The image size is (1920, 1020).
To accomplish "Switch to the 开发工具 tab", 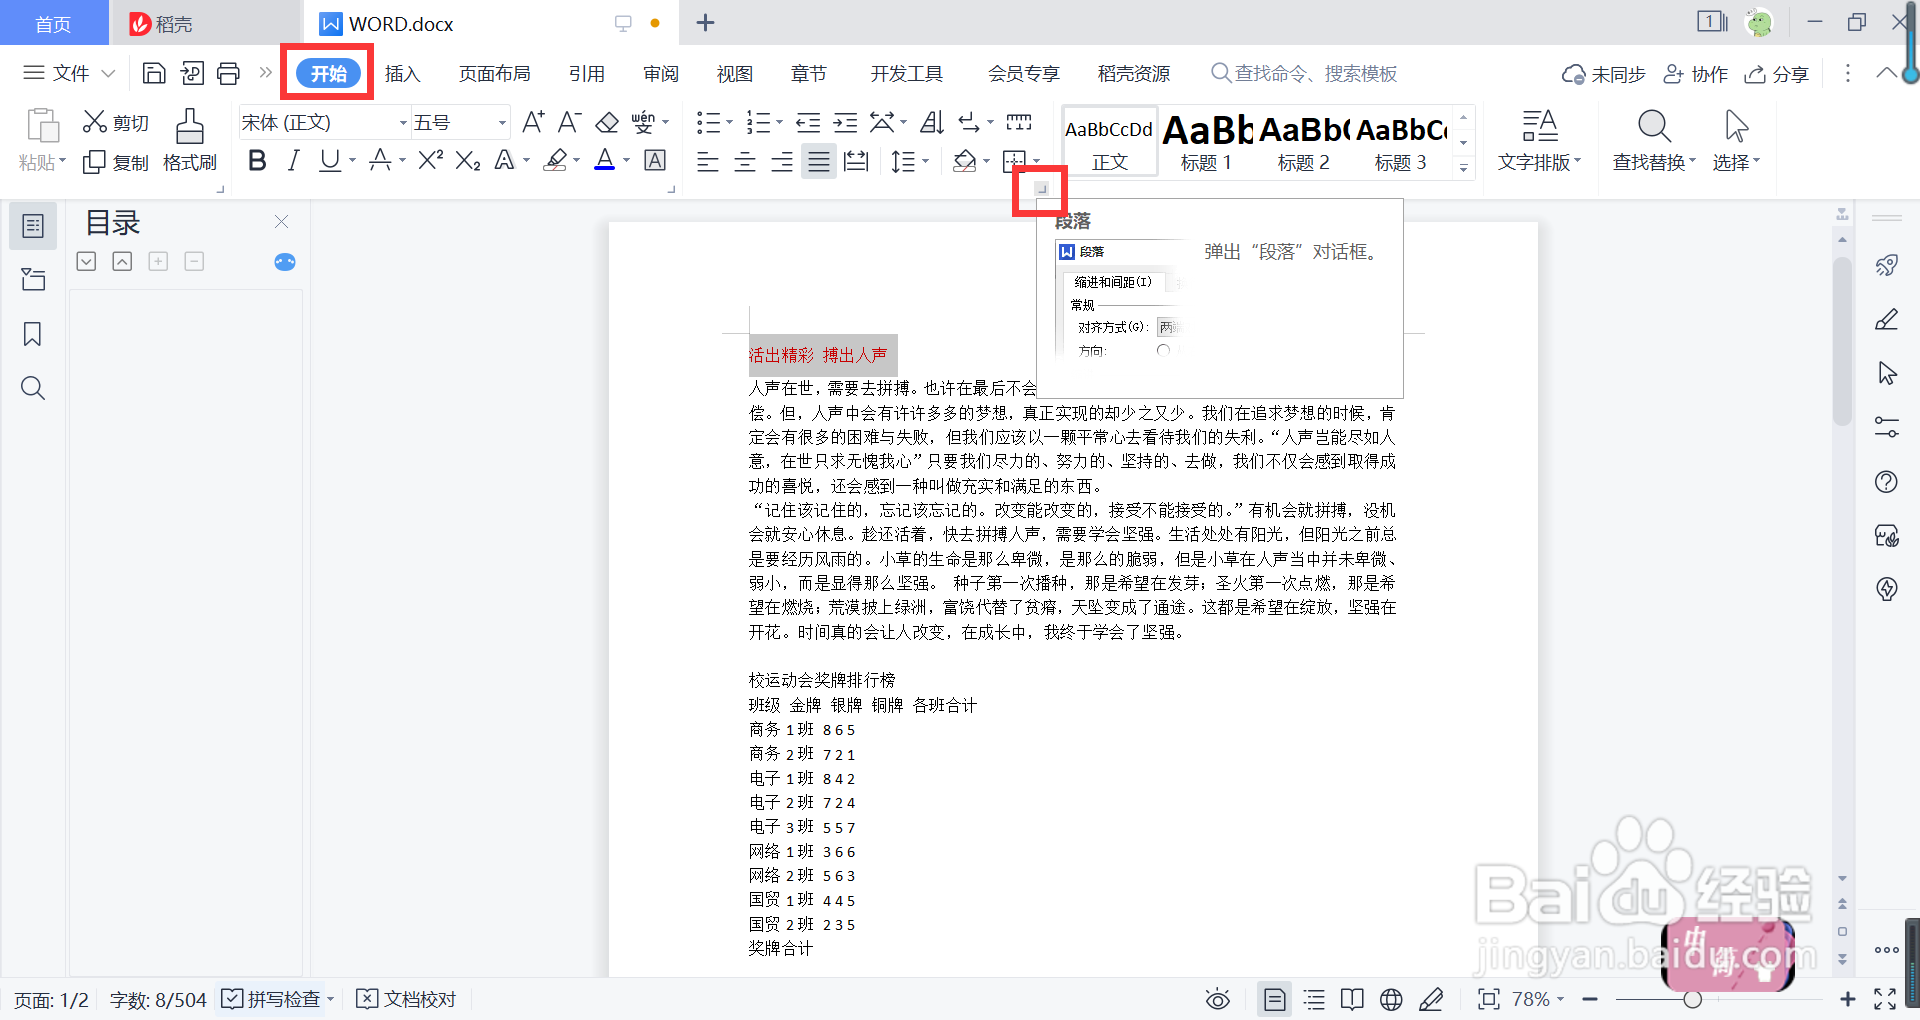I will pos(906,74).
